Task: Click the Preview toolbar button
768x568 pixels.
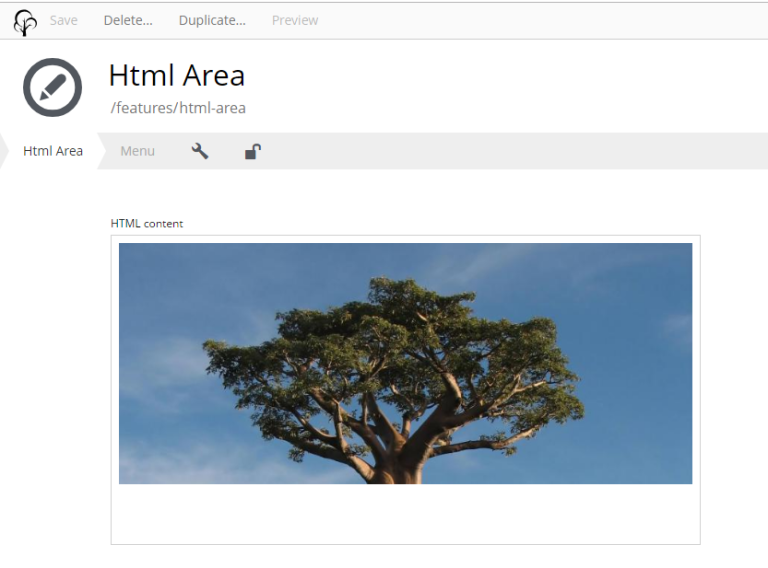Action: click(x=295, y=20)
